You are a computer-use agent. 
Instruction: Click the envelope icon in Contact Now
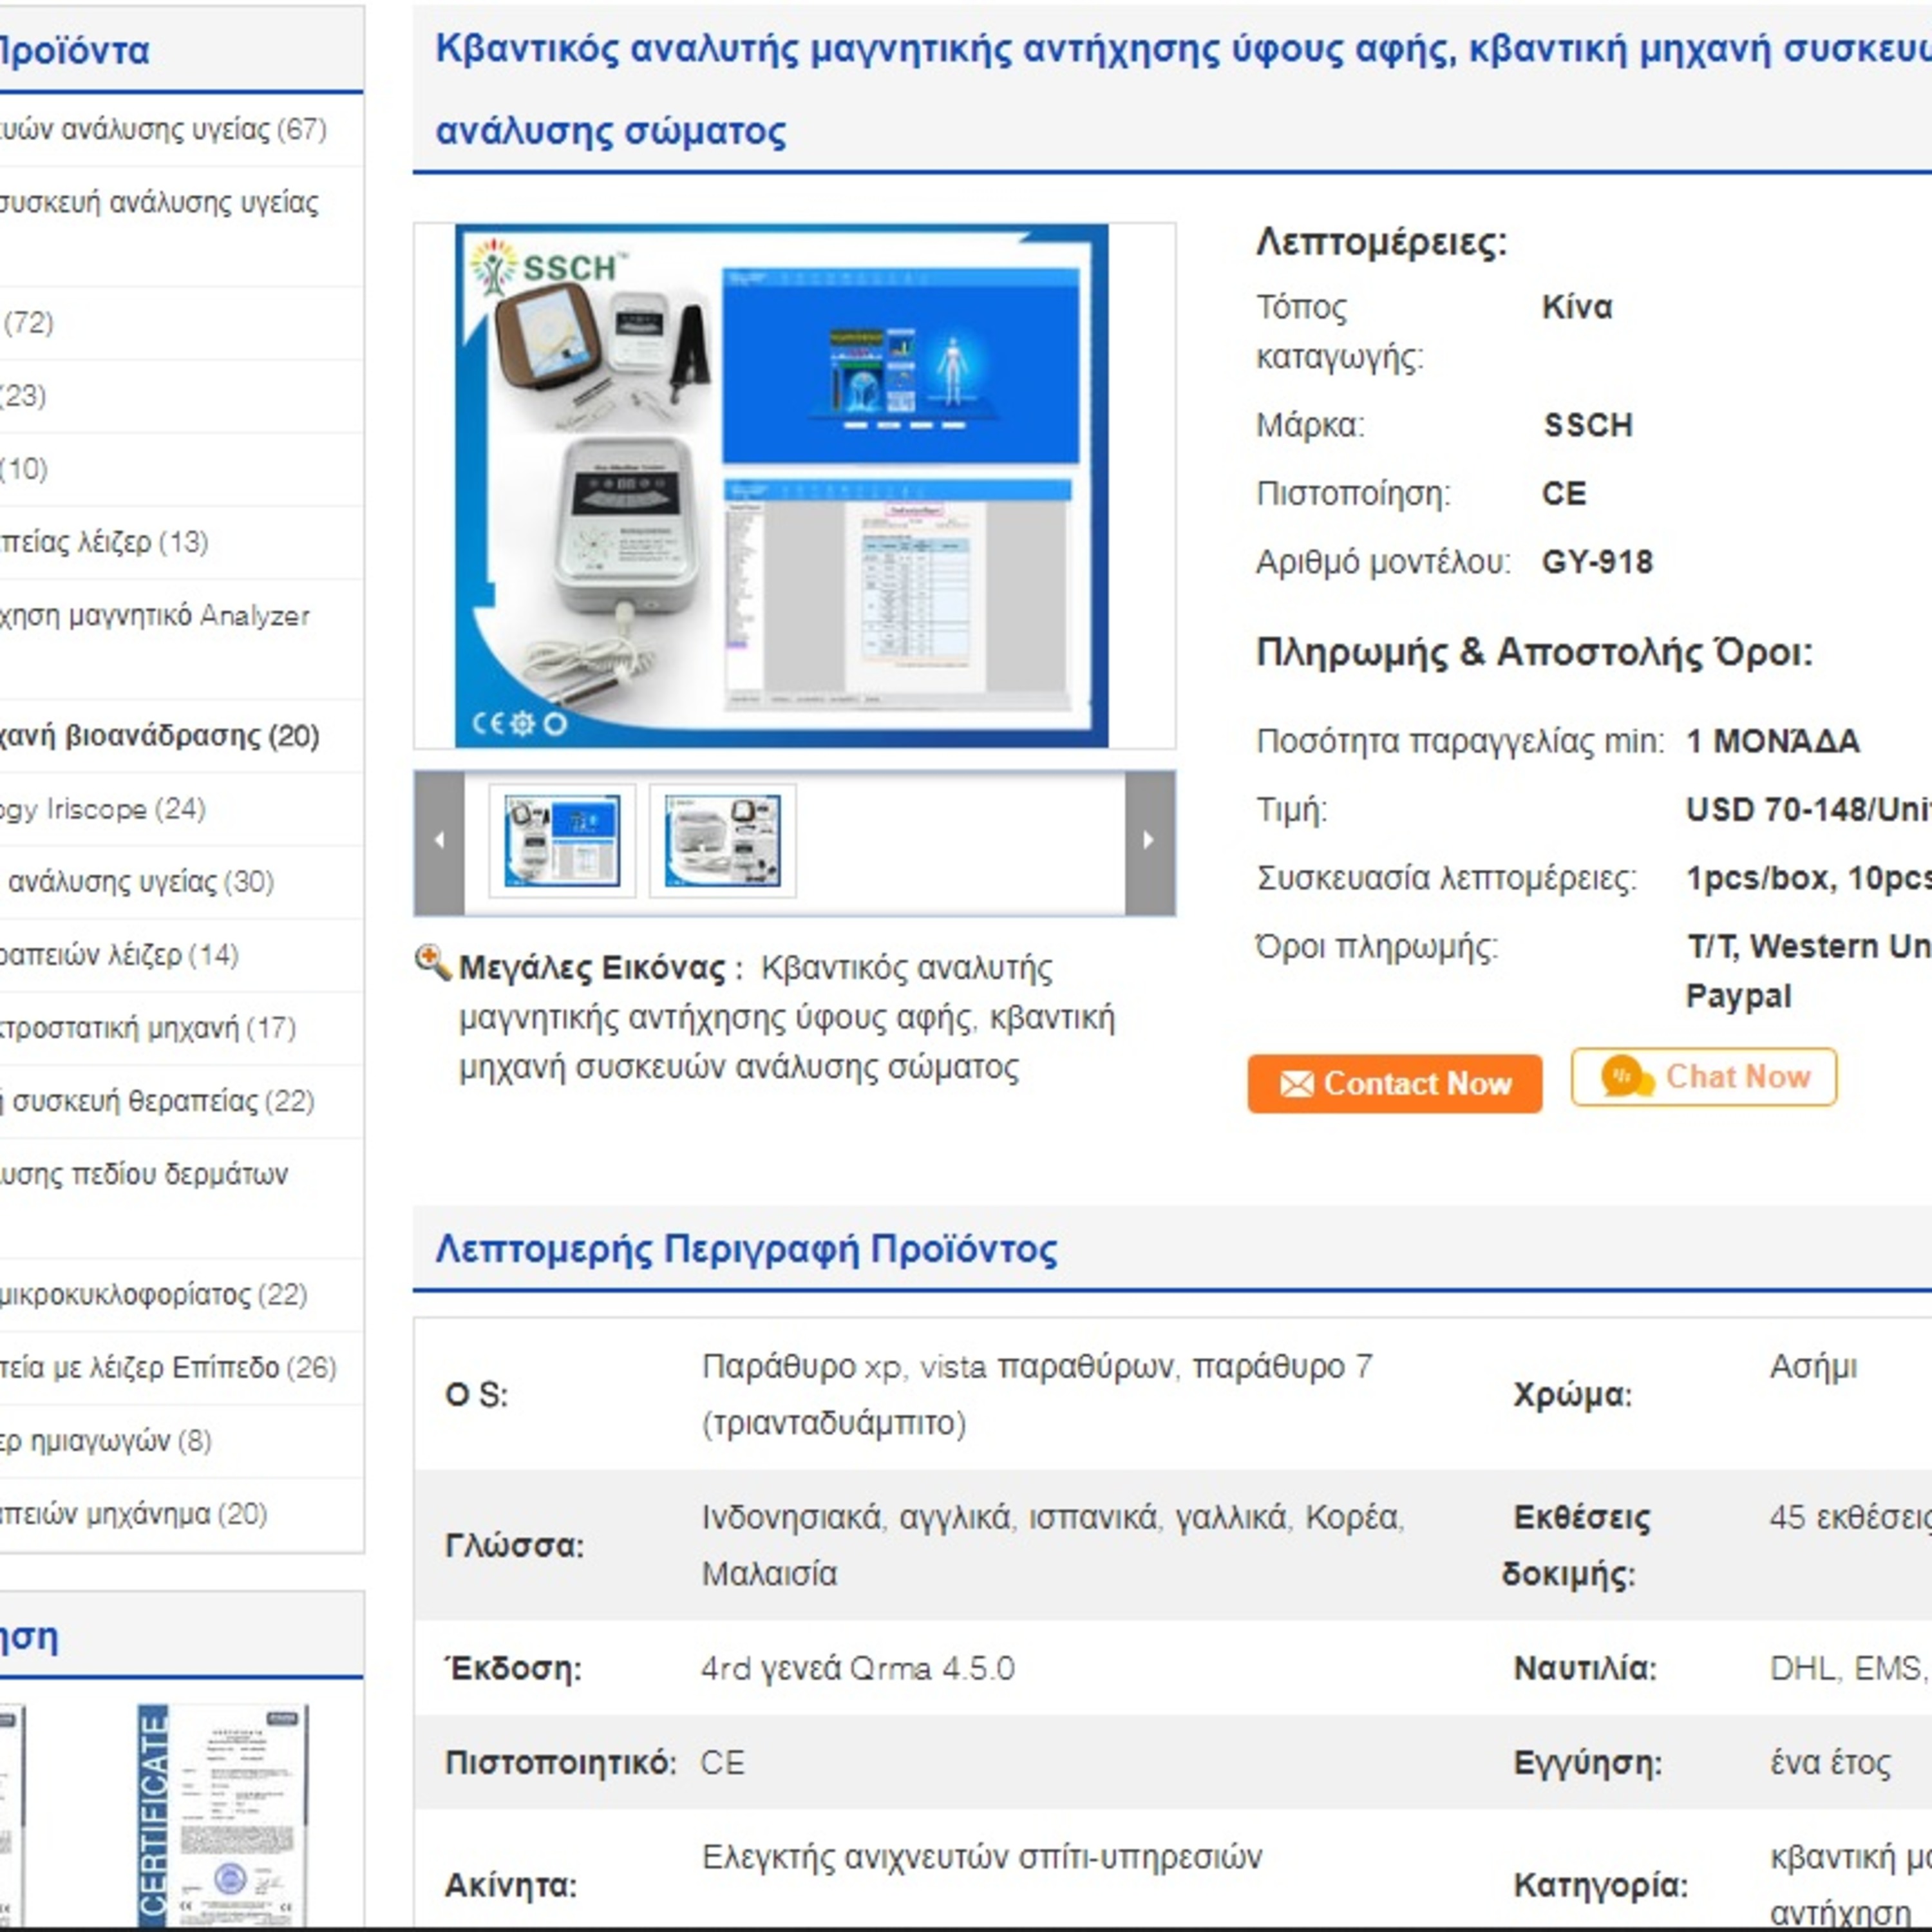(x=1296, y=1084)
